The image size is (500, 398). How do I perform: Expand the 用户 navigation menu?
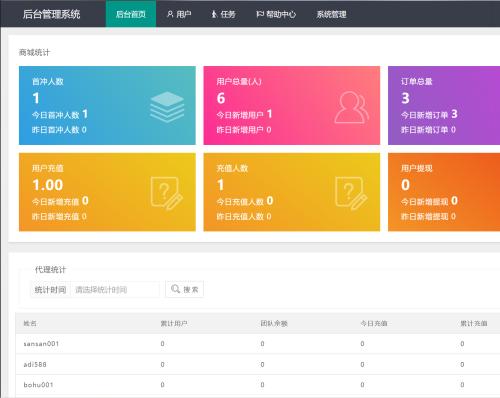pos(179,14)
